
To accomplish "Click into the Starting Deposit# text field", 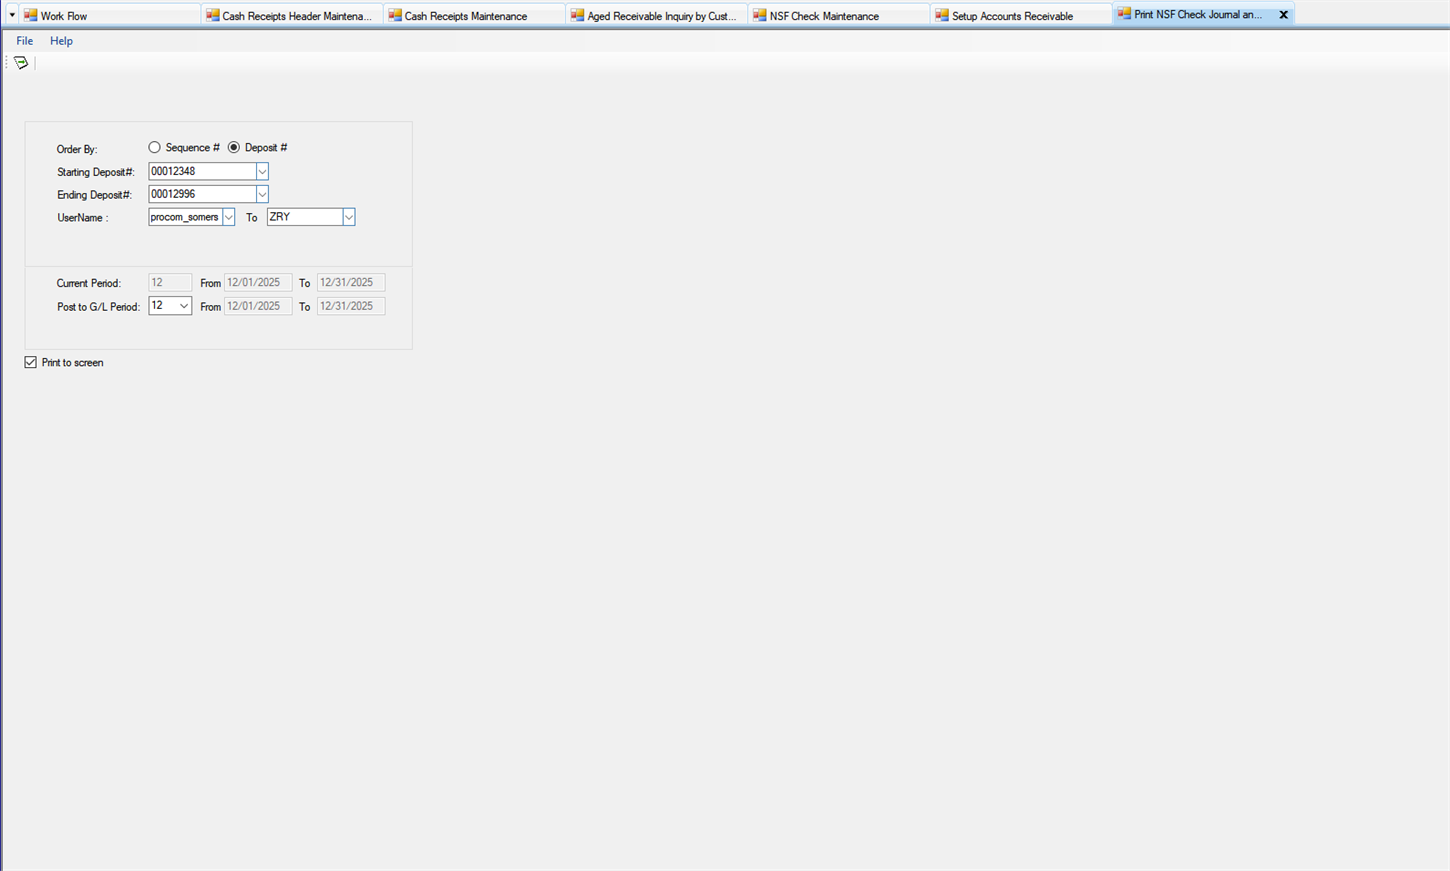I will pos(201,172).
